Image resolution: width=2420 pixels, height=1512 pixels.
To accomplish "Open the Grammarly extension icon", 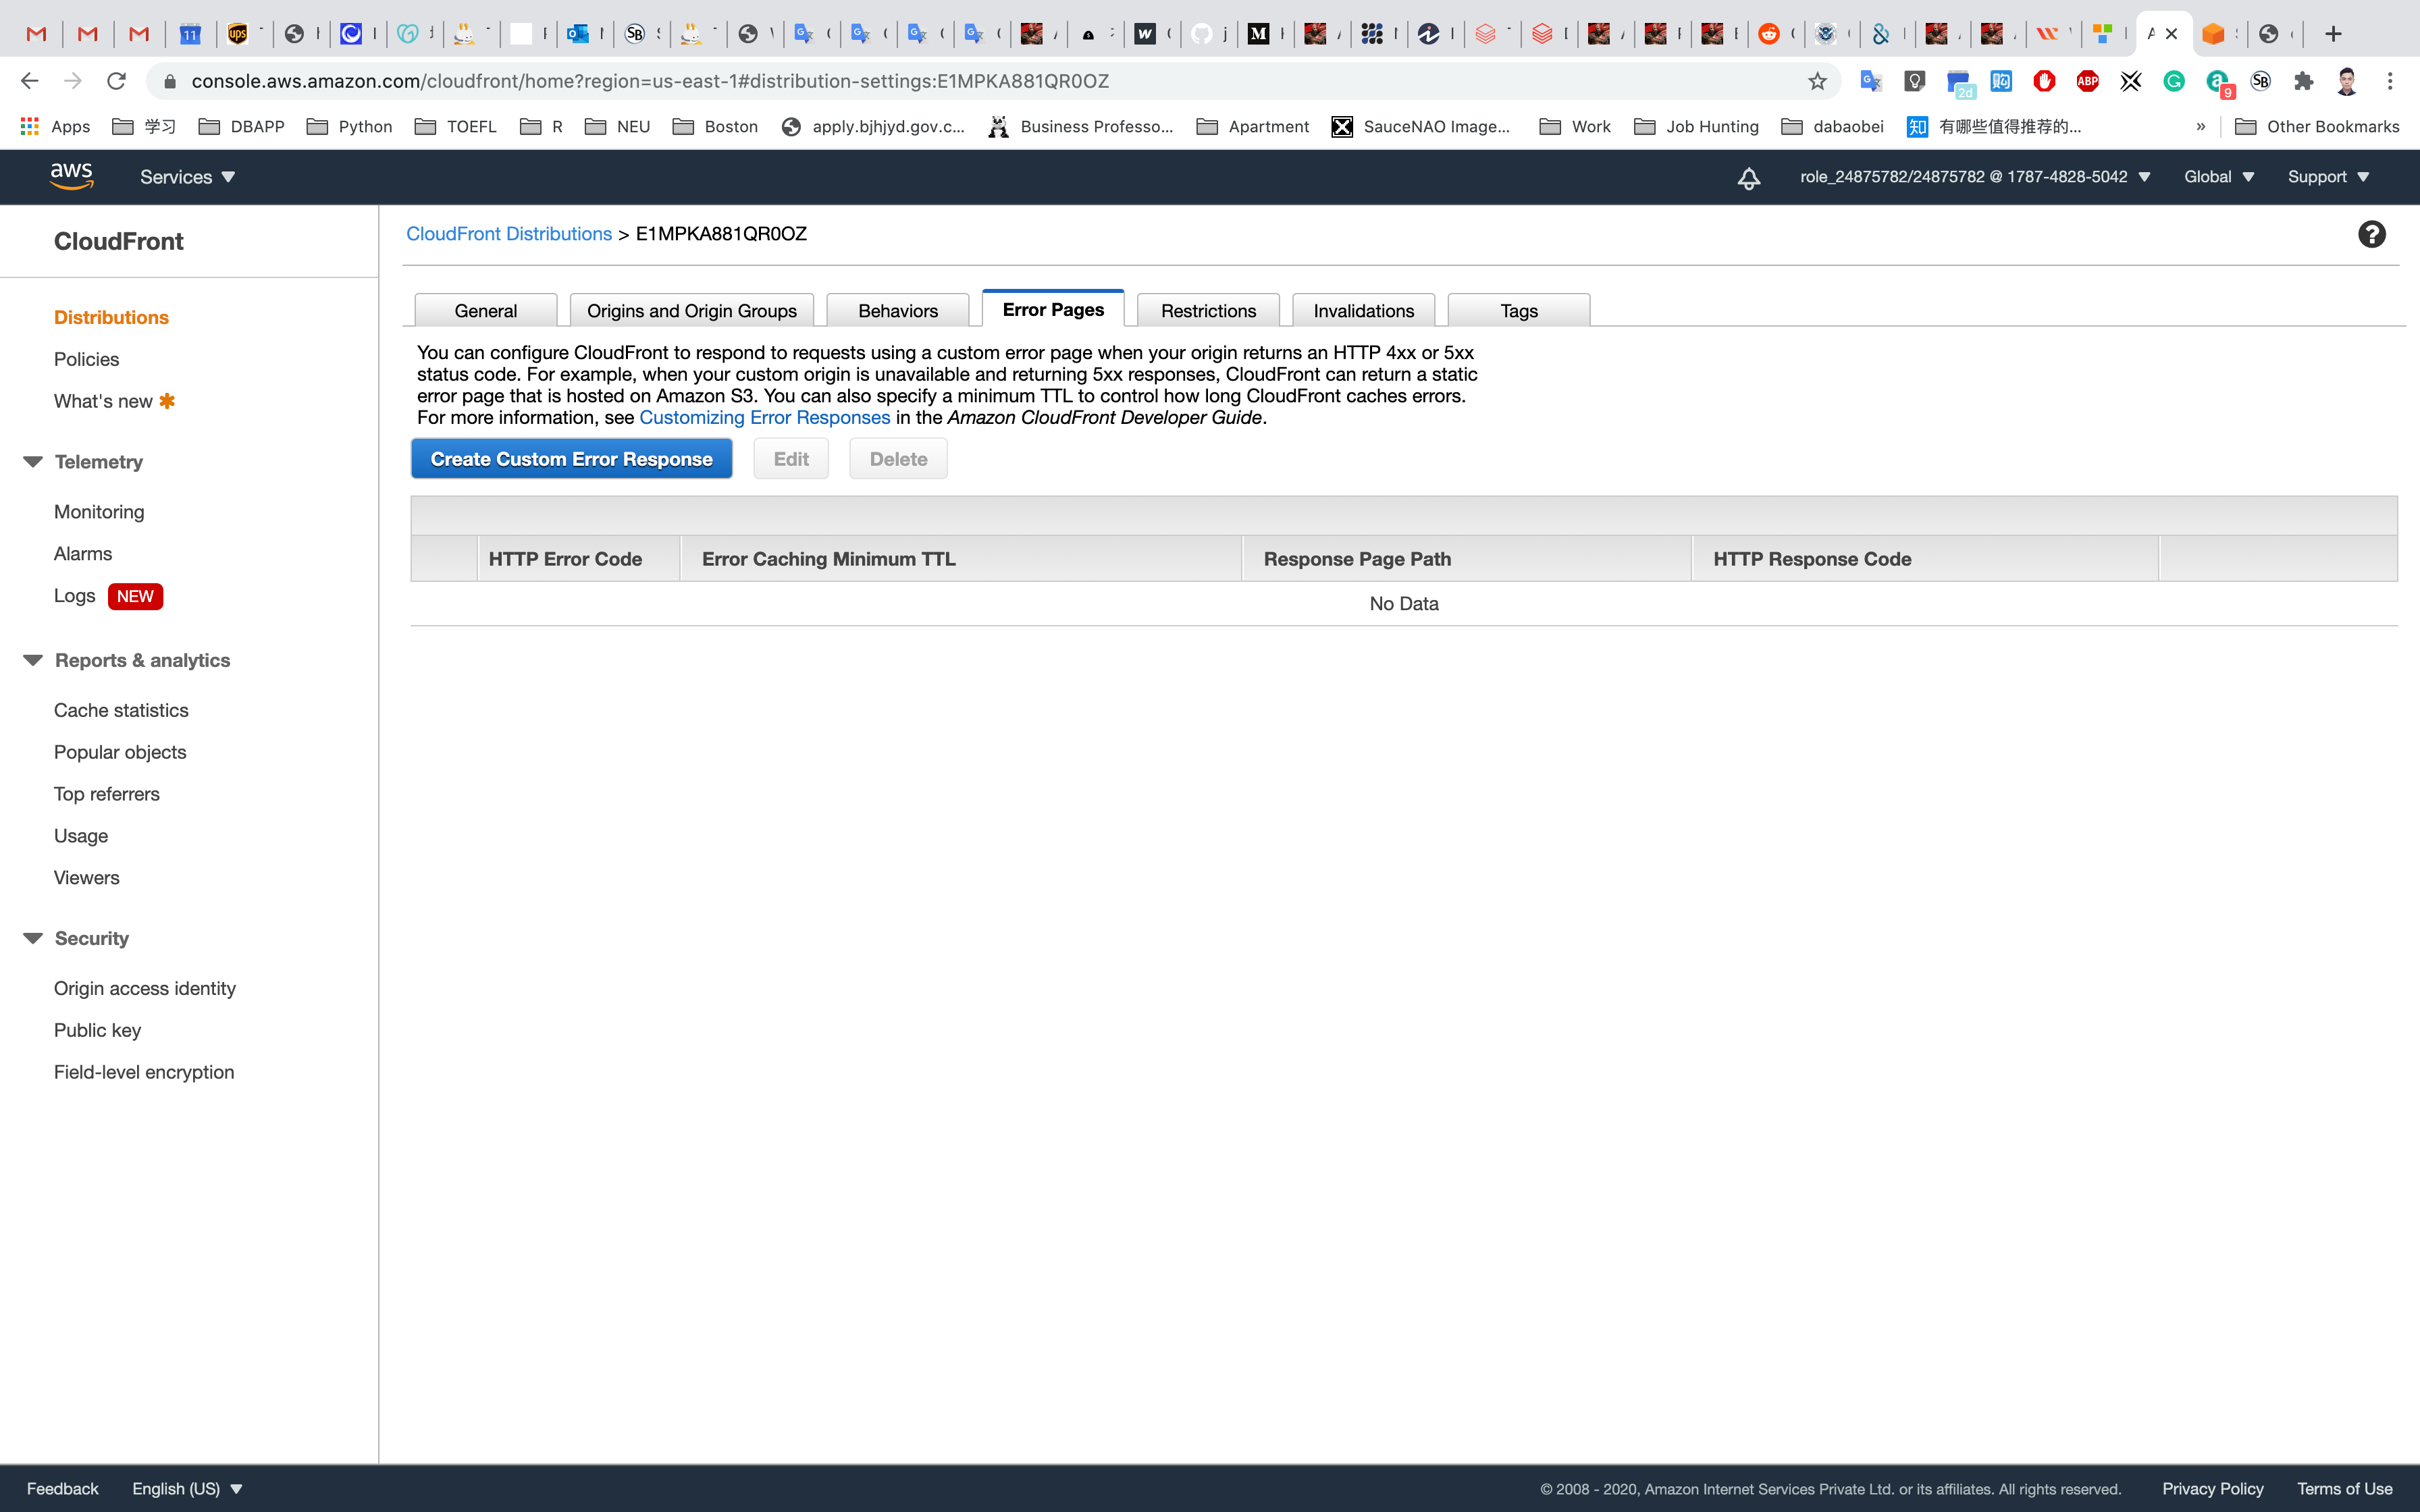I will (2174, 81).
